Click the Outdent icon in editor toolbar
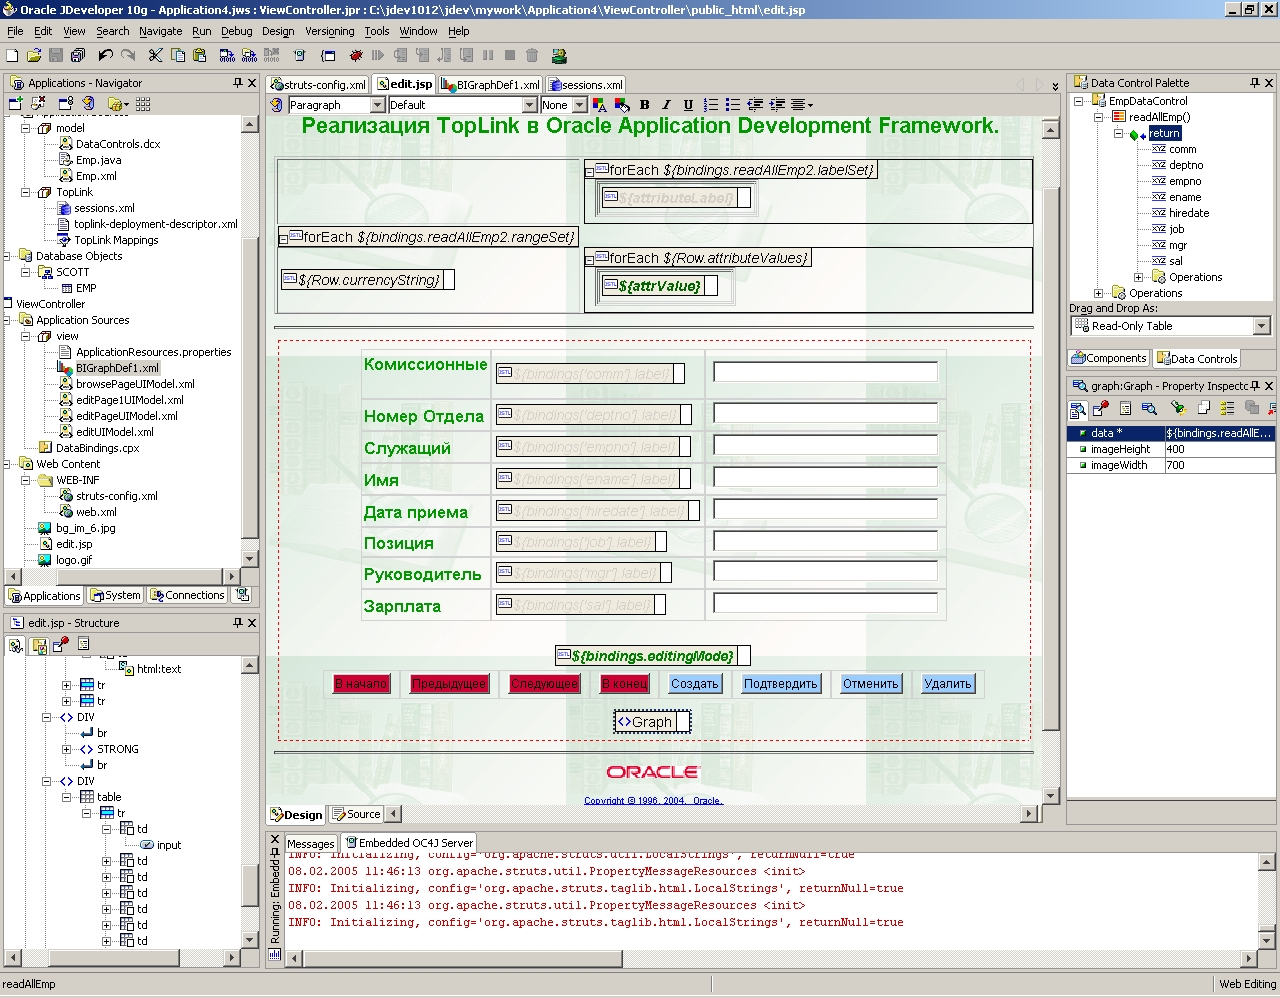Image resolution: width=1280 pixels, height=998 pixels. [x=755, y=105]
